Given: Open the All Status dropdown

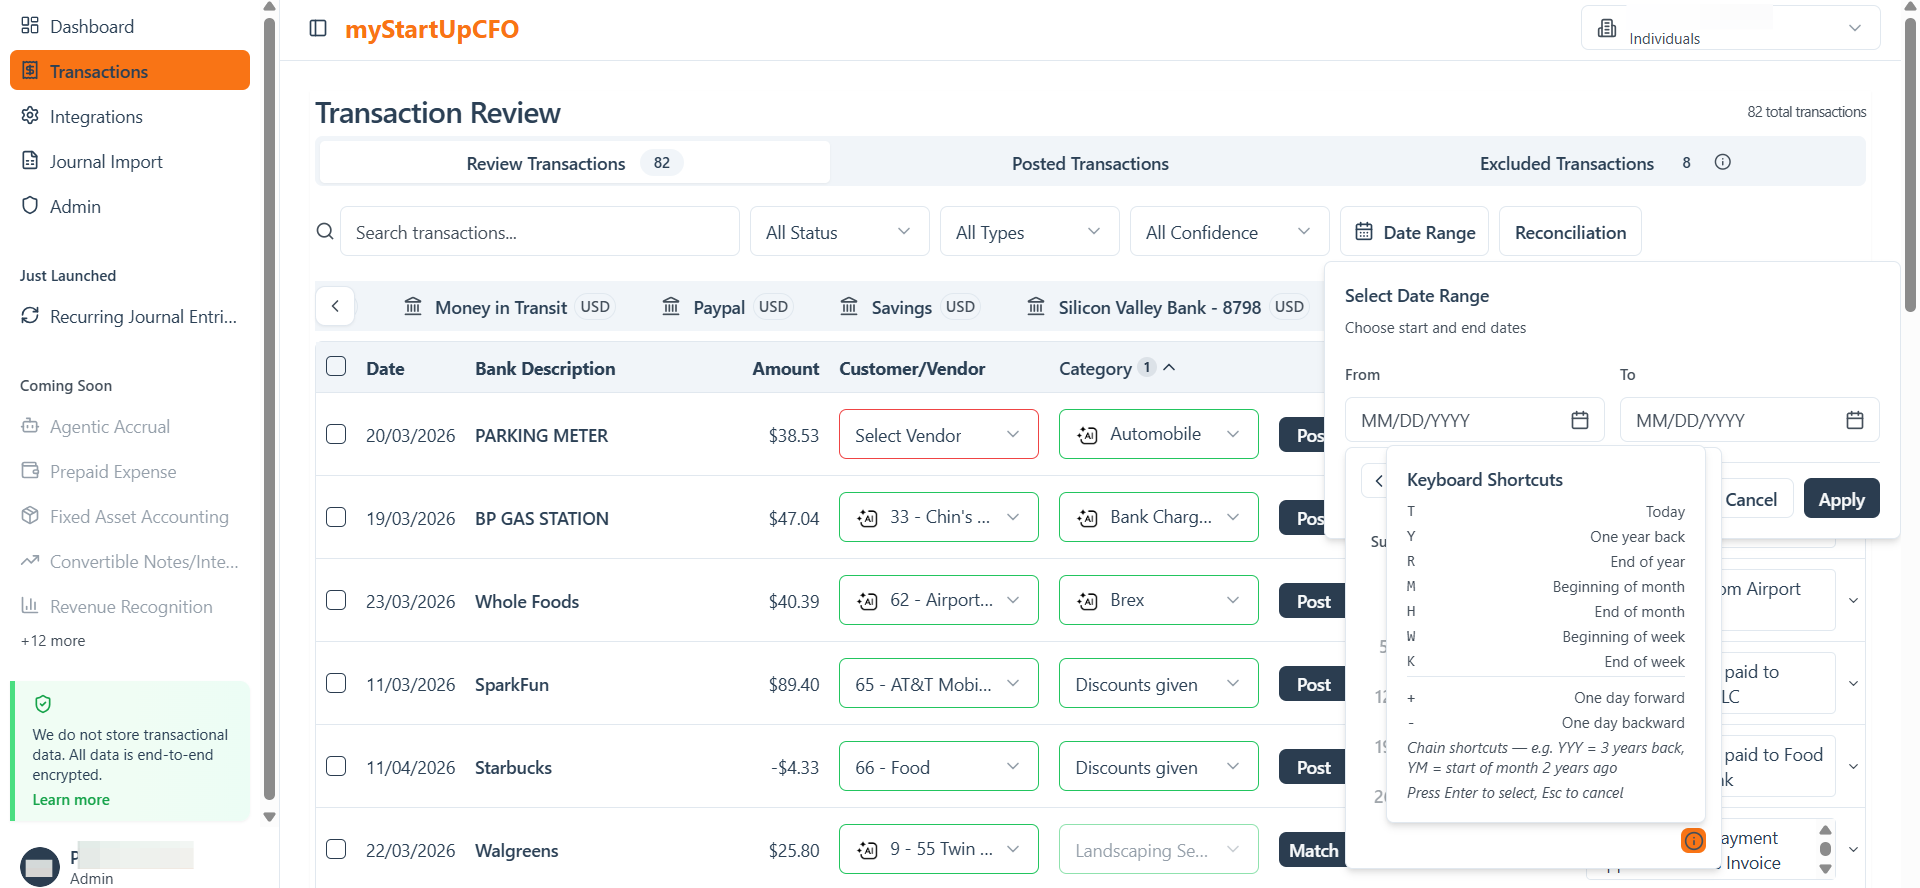Looking at the screenshot, I should 839,232.
